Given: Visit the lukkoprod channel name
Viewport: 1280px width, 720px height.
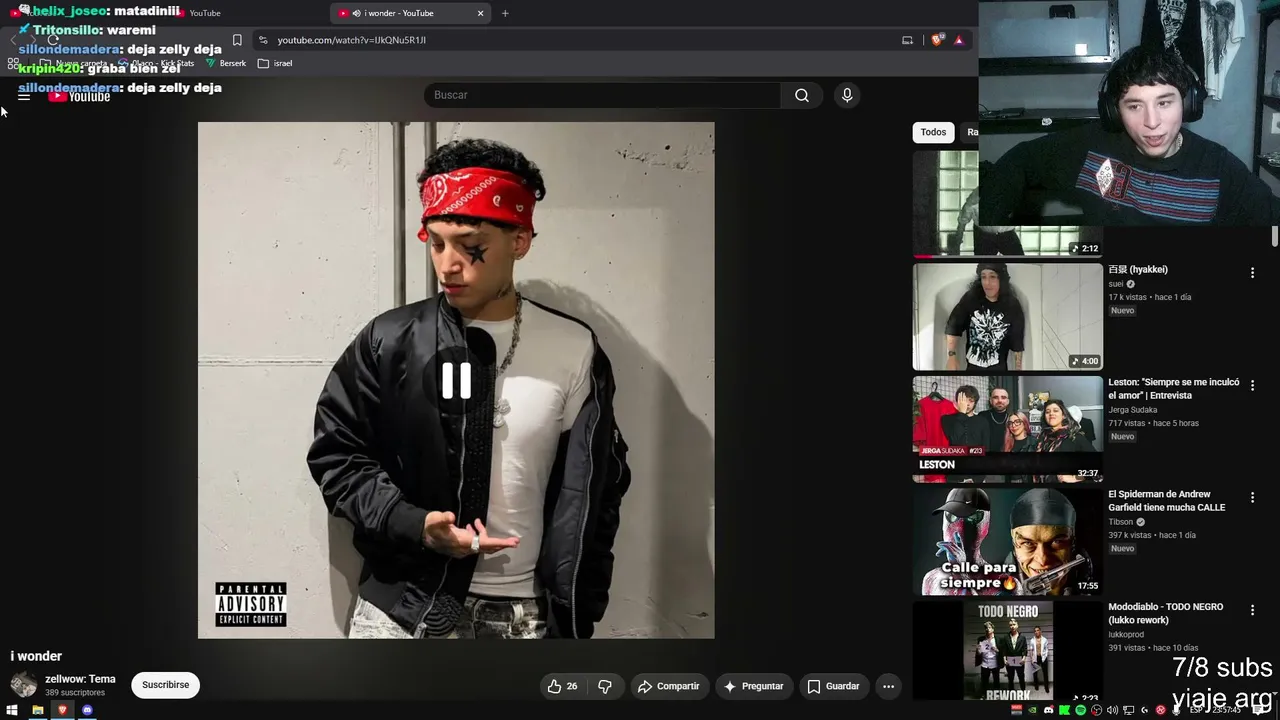Looking at the screenshot, I should coord(1125,635).
